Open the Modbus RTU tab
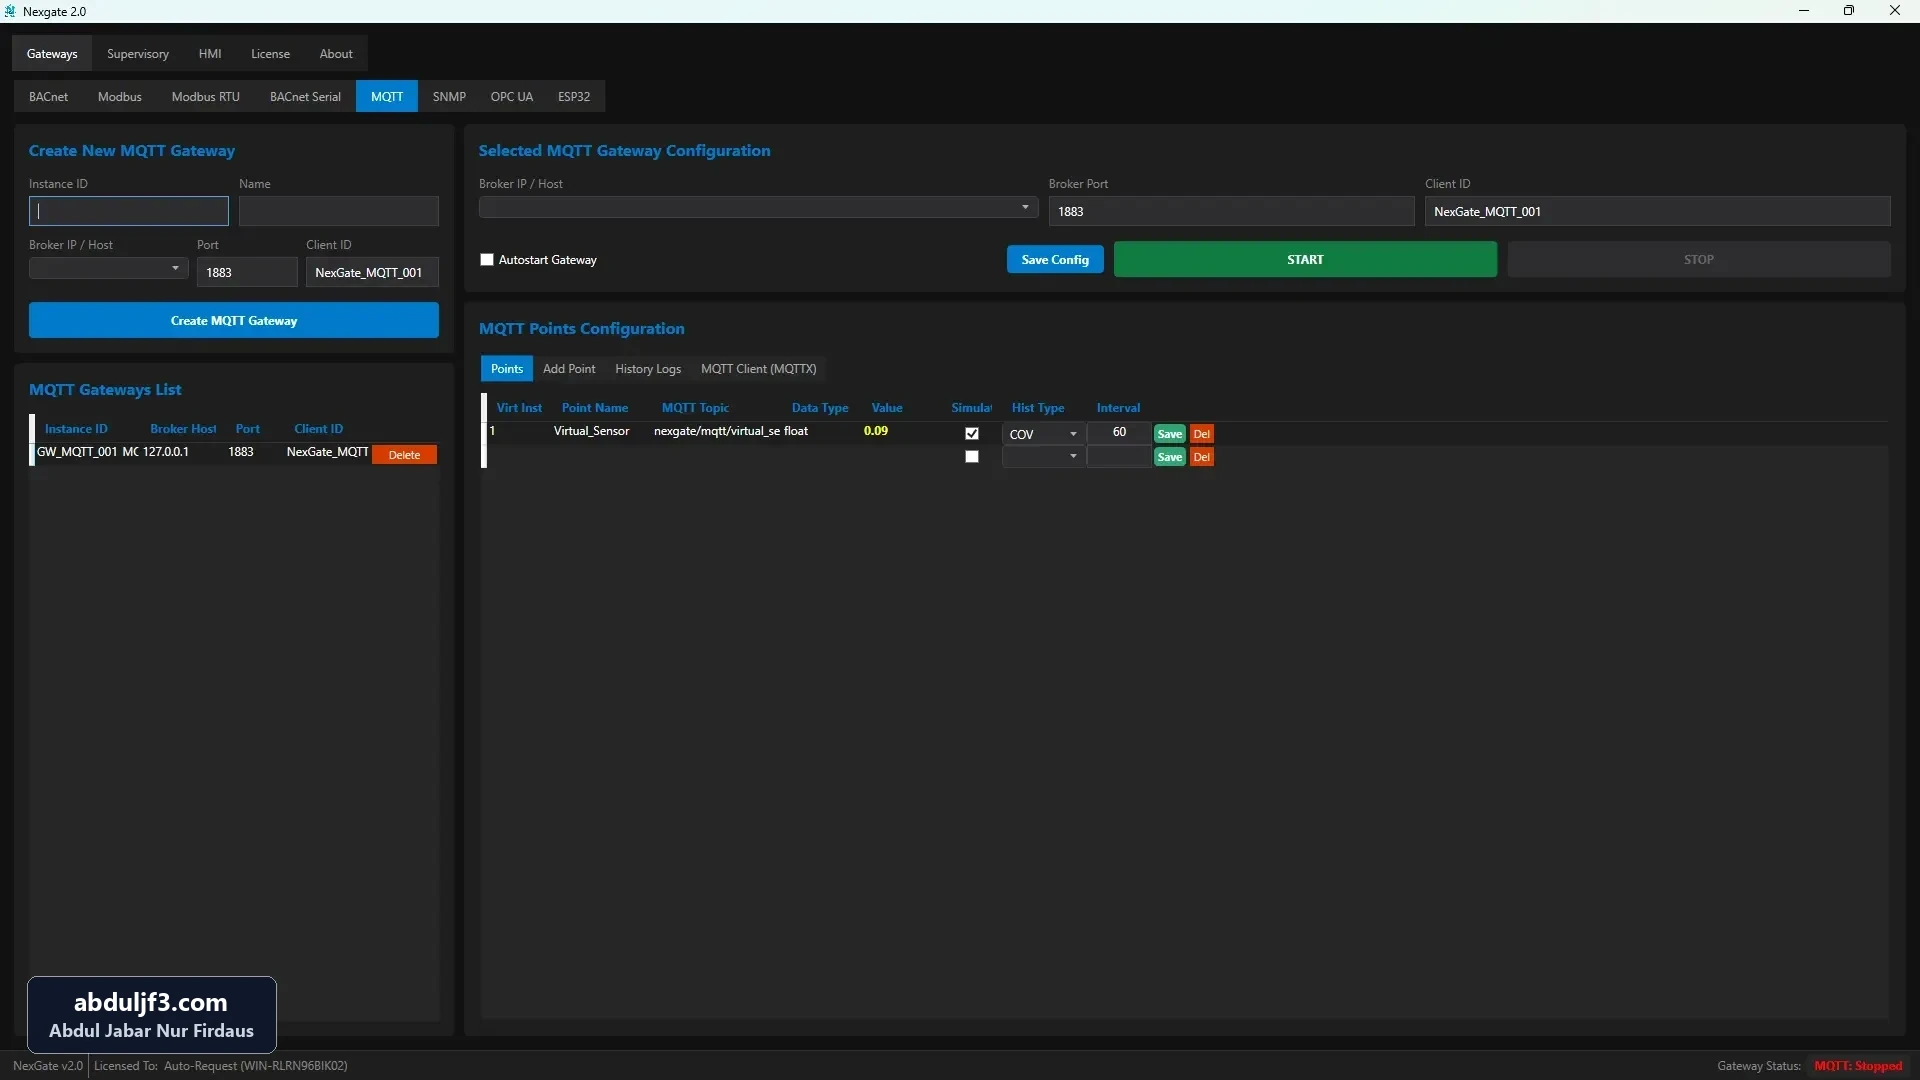The width and height of the screenshot is (1920, 1080). [206, 97]
